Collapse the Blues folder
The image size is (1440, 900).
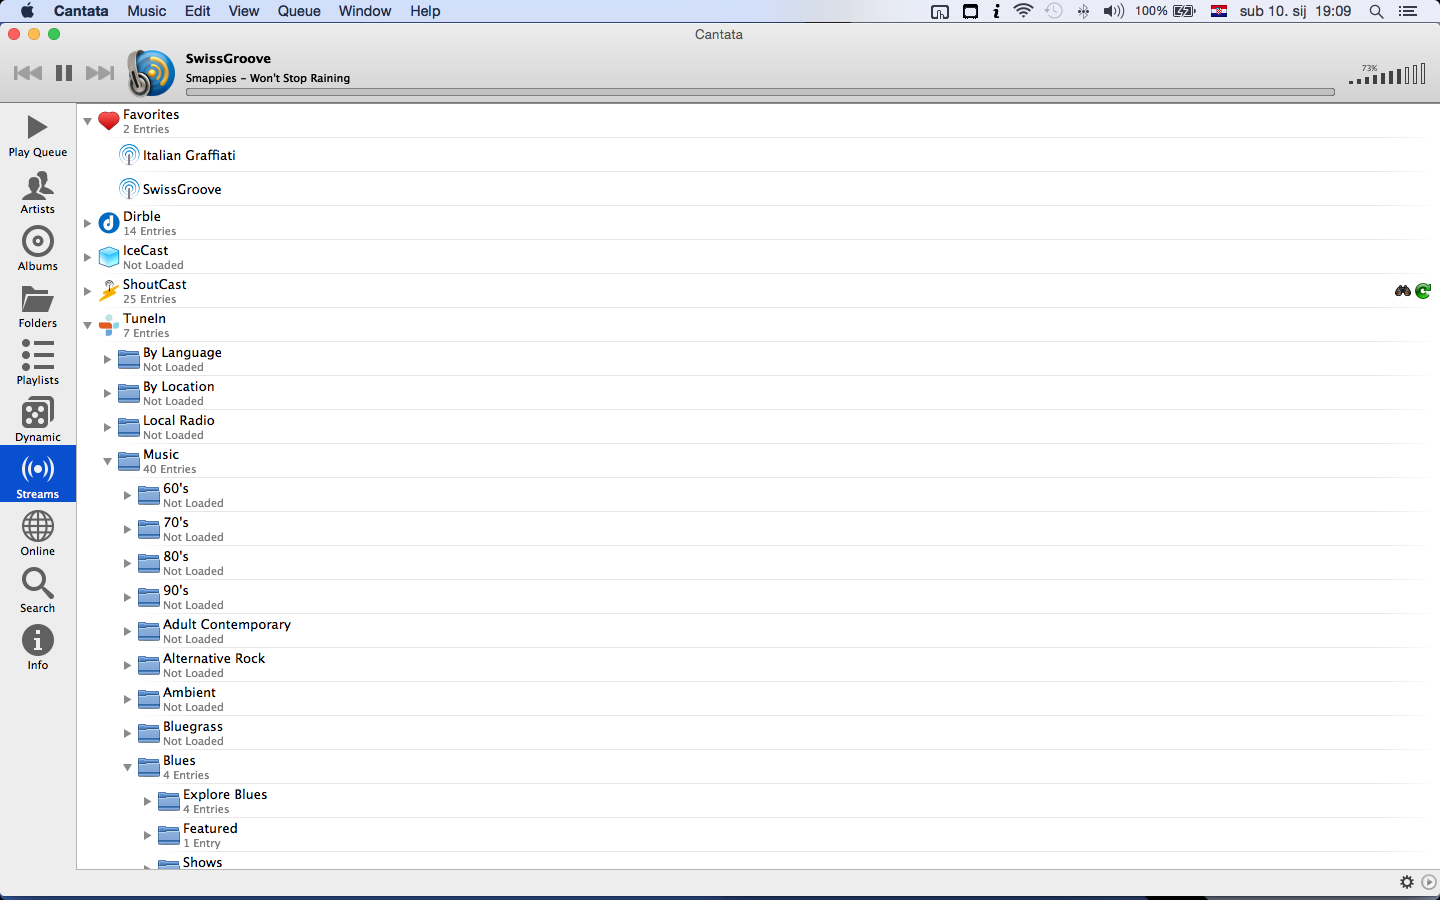click(128, 768)
